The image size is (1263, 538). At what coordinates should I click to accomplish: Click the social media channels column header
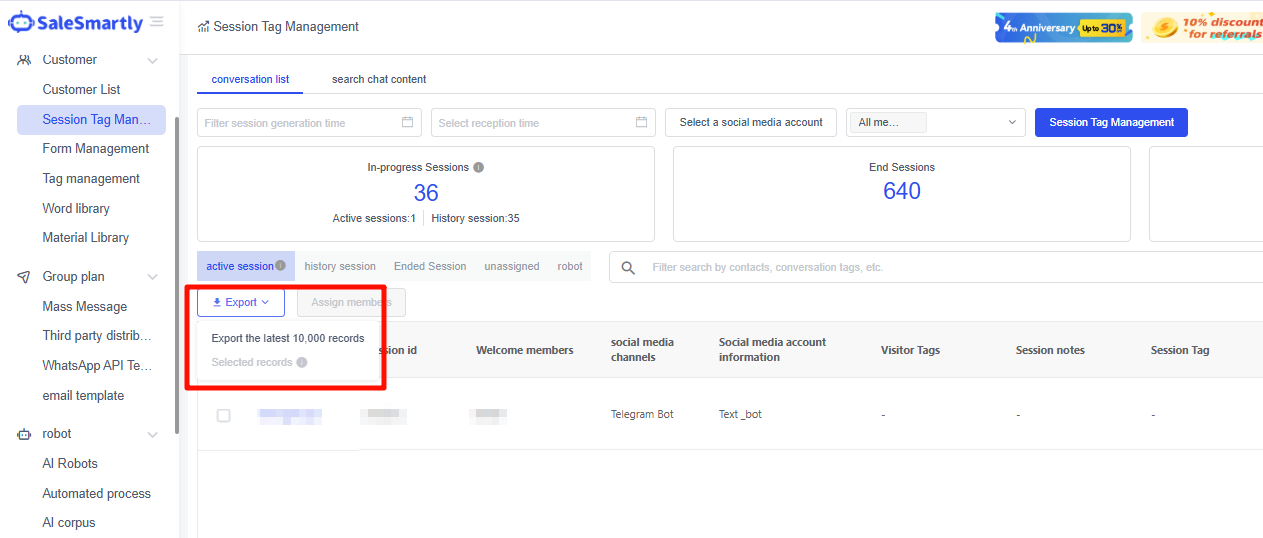coord(642,350)
